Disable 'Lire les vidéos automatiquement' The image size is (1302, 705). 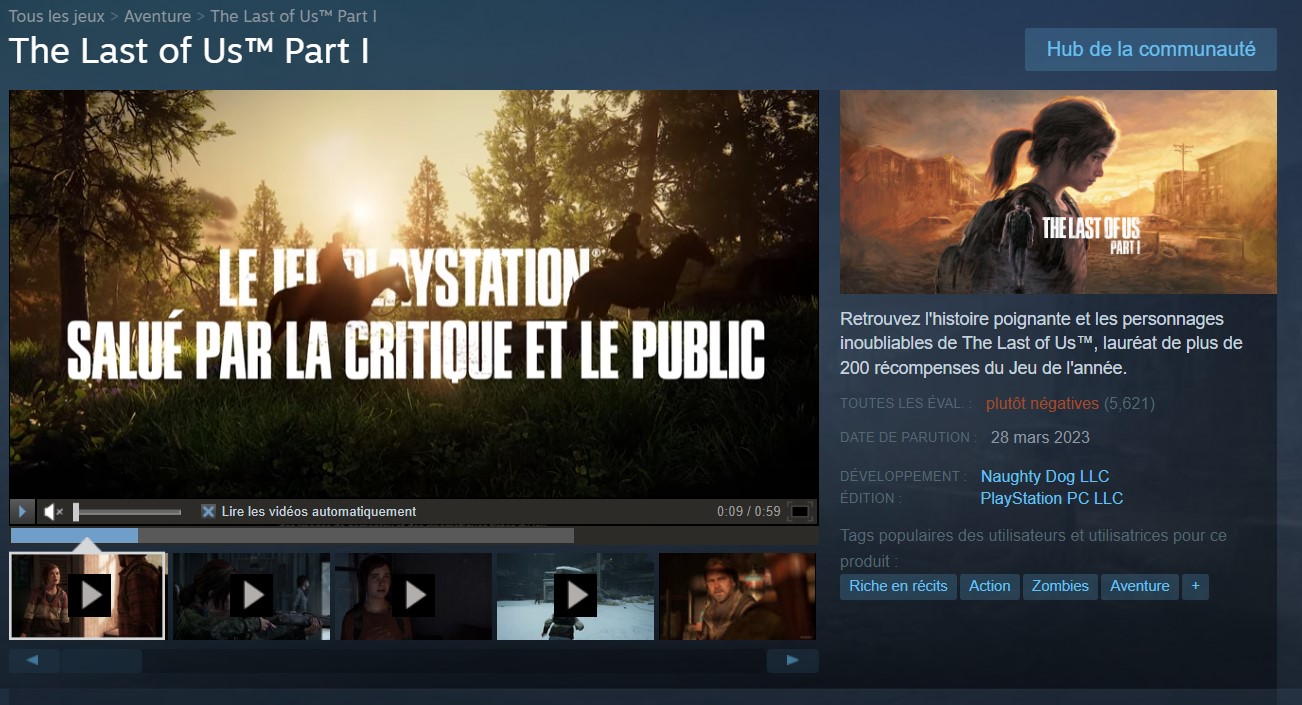[208, 511]
